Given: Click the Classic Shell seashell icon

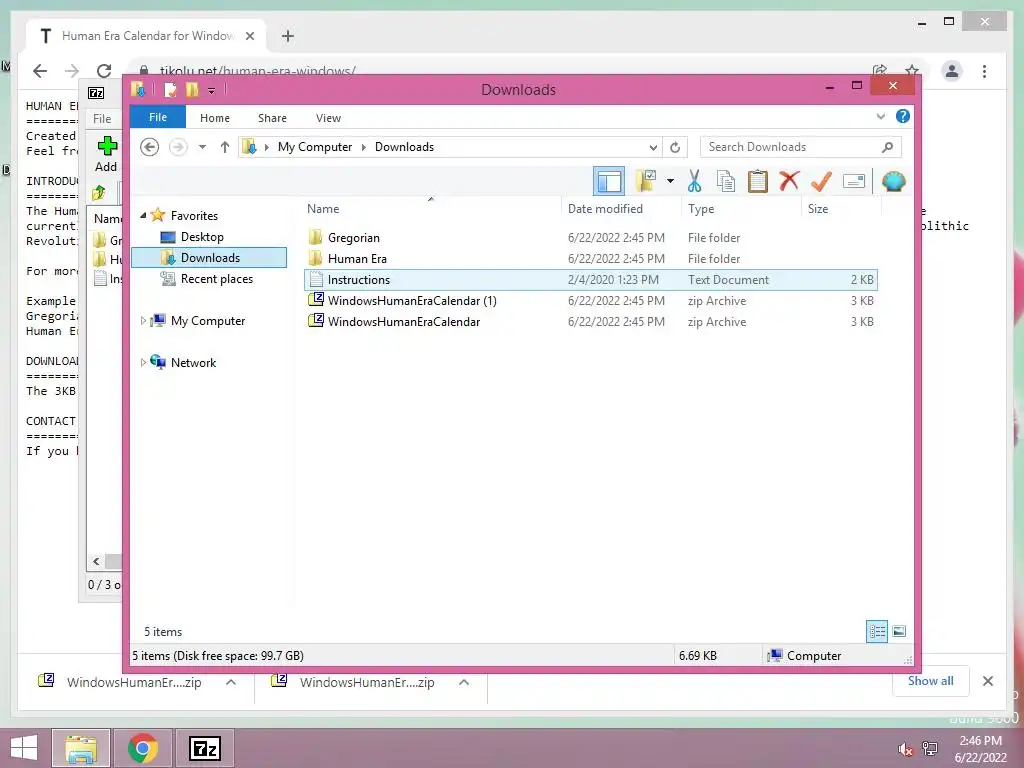Looking at the screenshot, I should coord(893,181).
